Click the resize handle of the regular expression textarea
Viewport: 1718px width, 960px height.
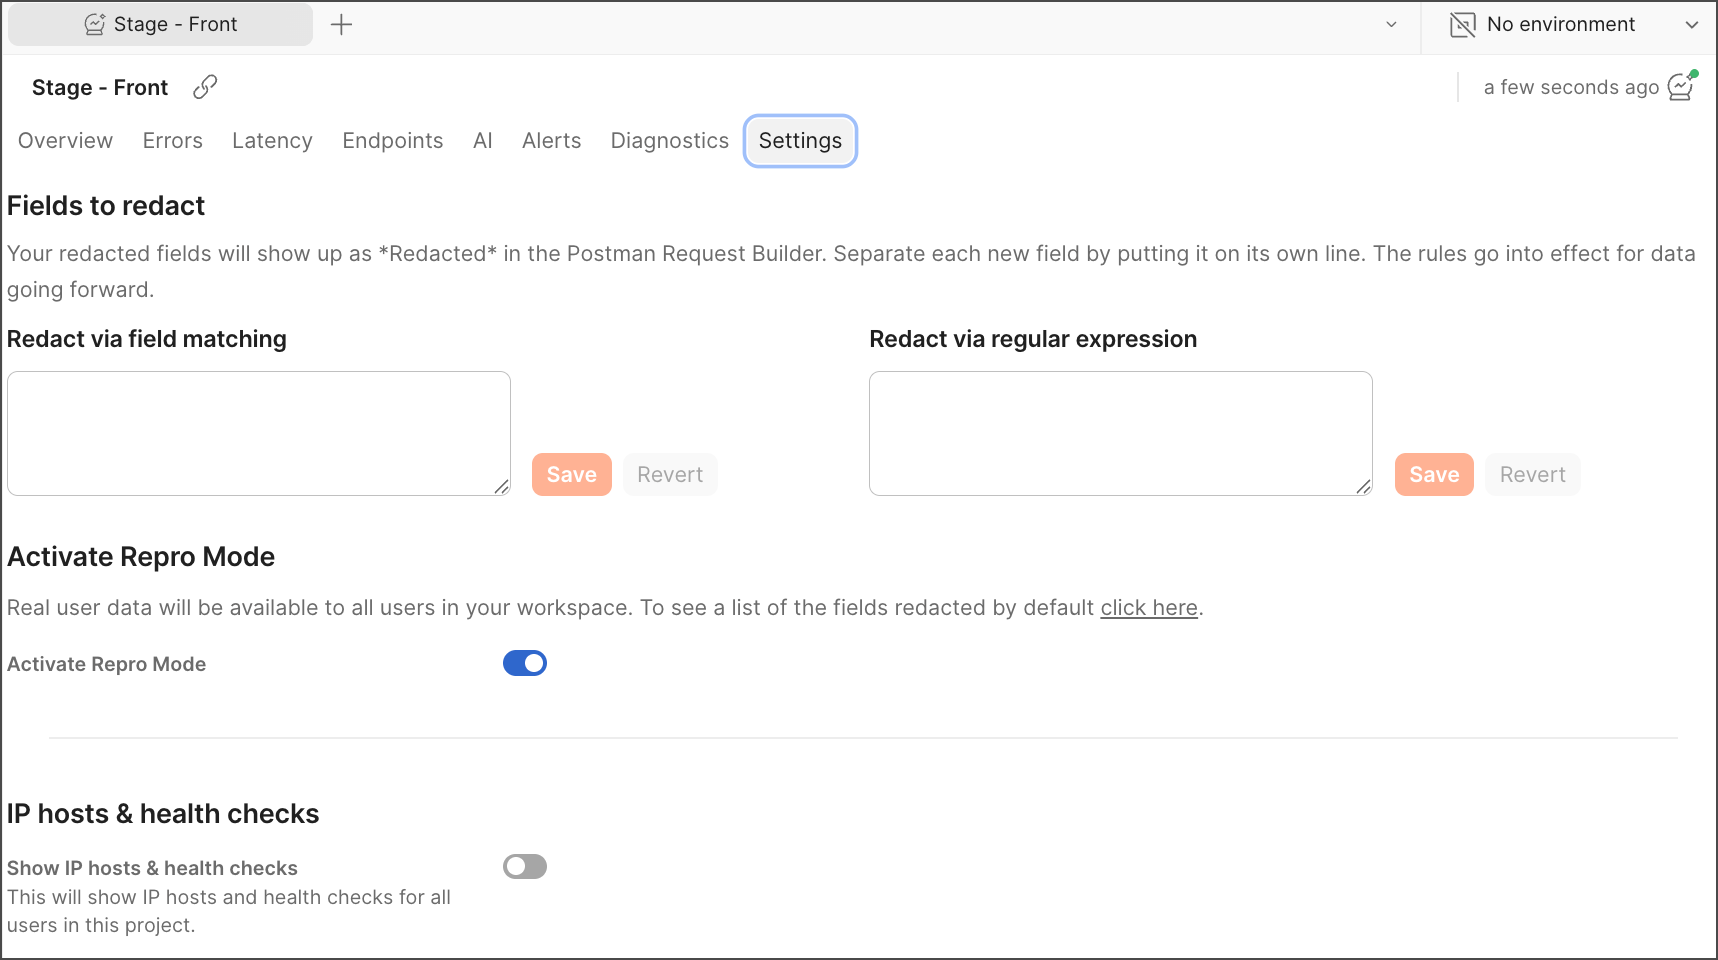click(x=1363, y=486)
